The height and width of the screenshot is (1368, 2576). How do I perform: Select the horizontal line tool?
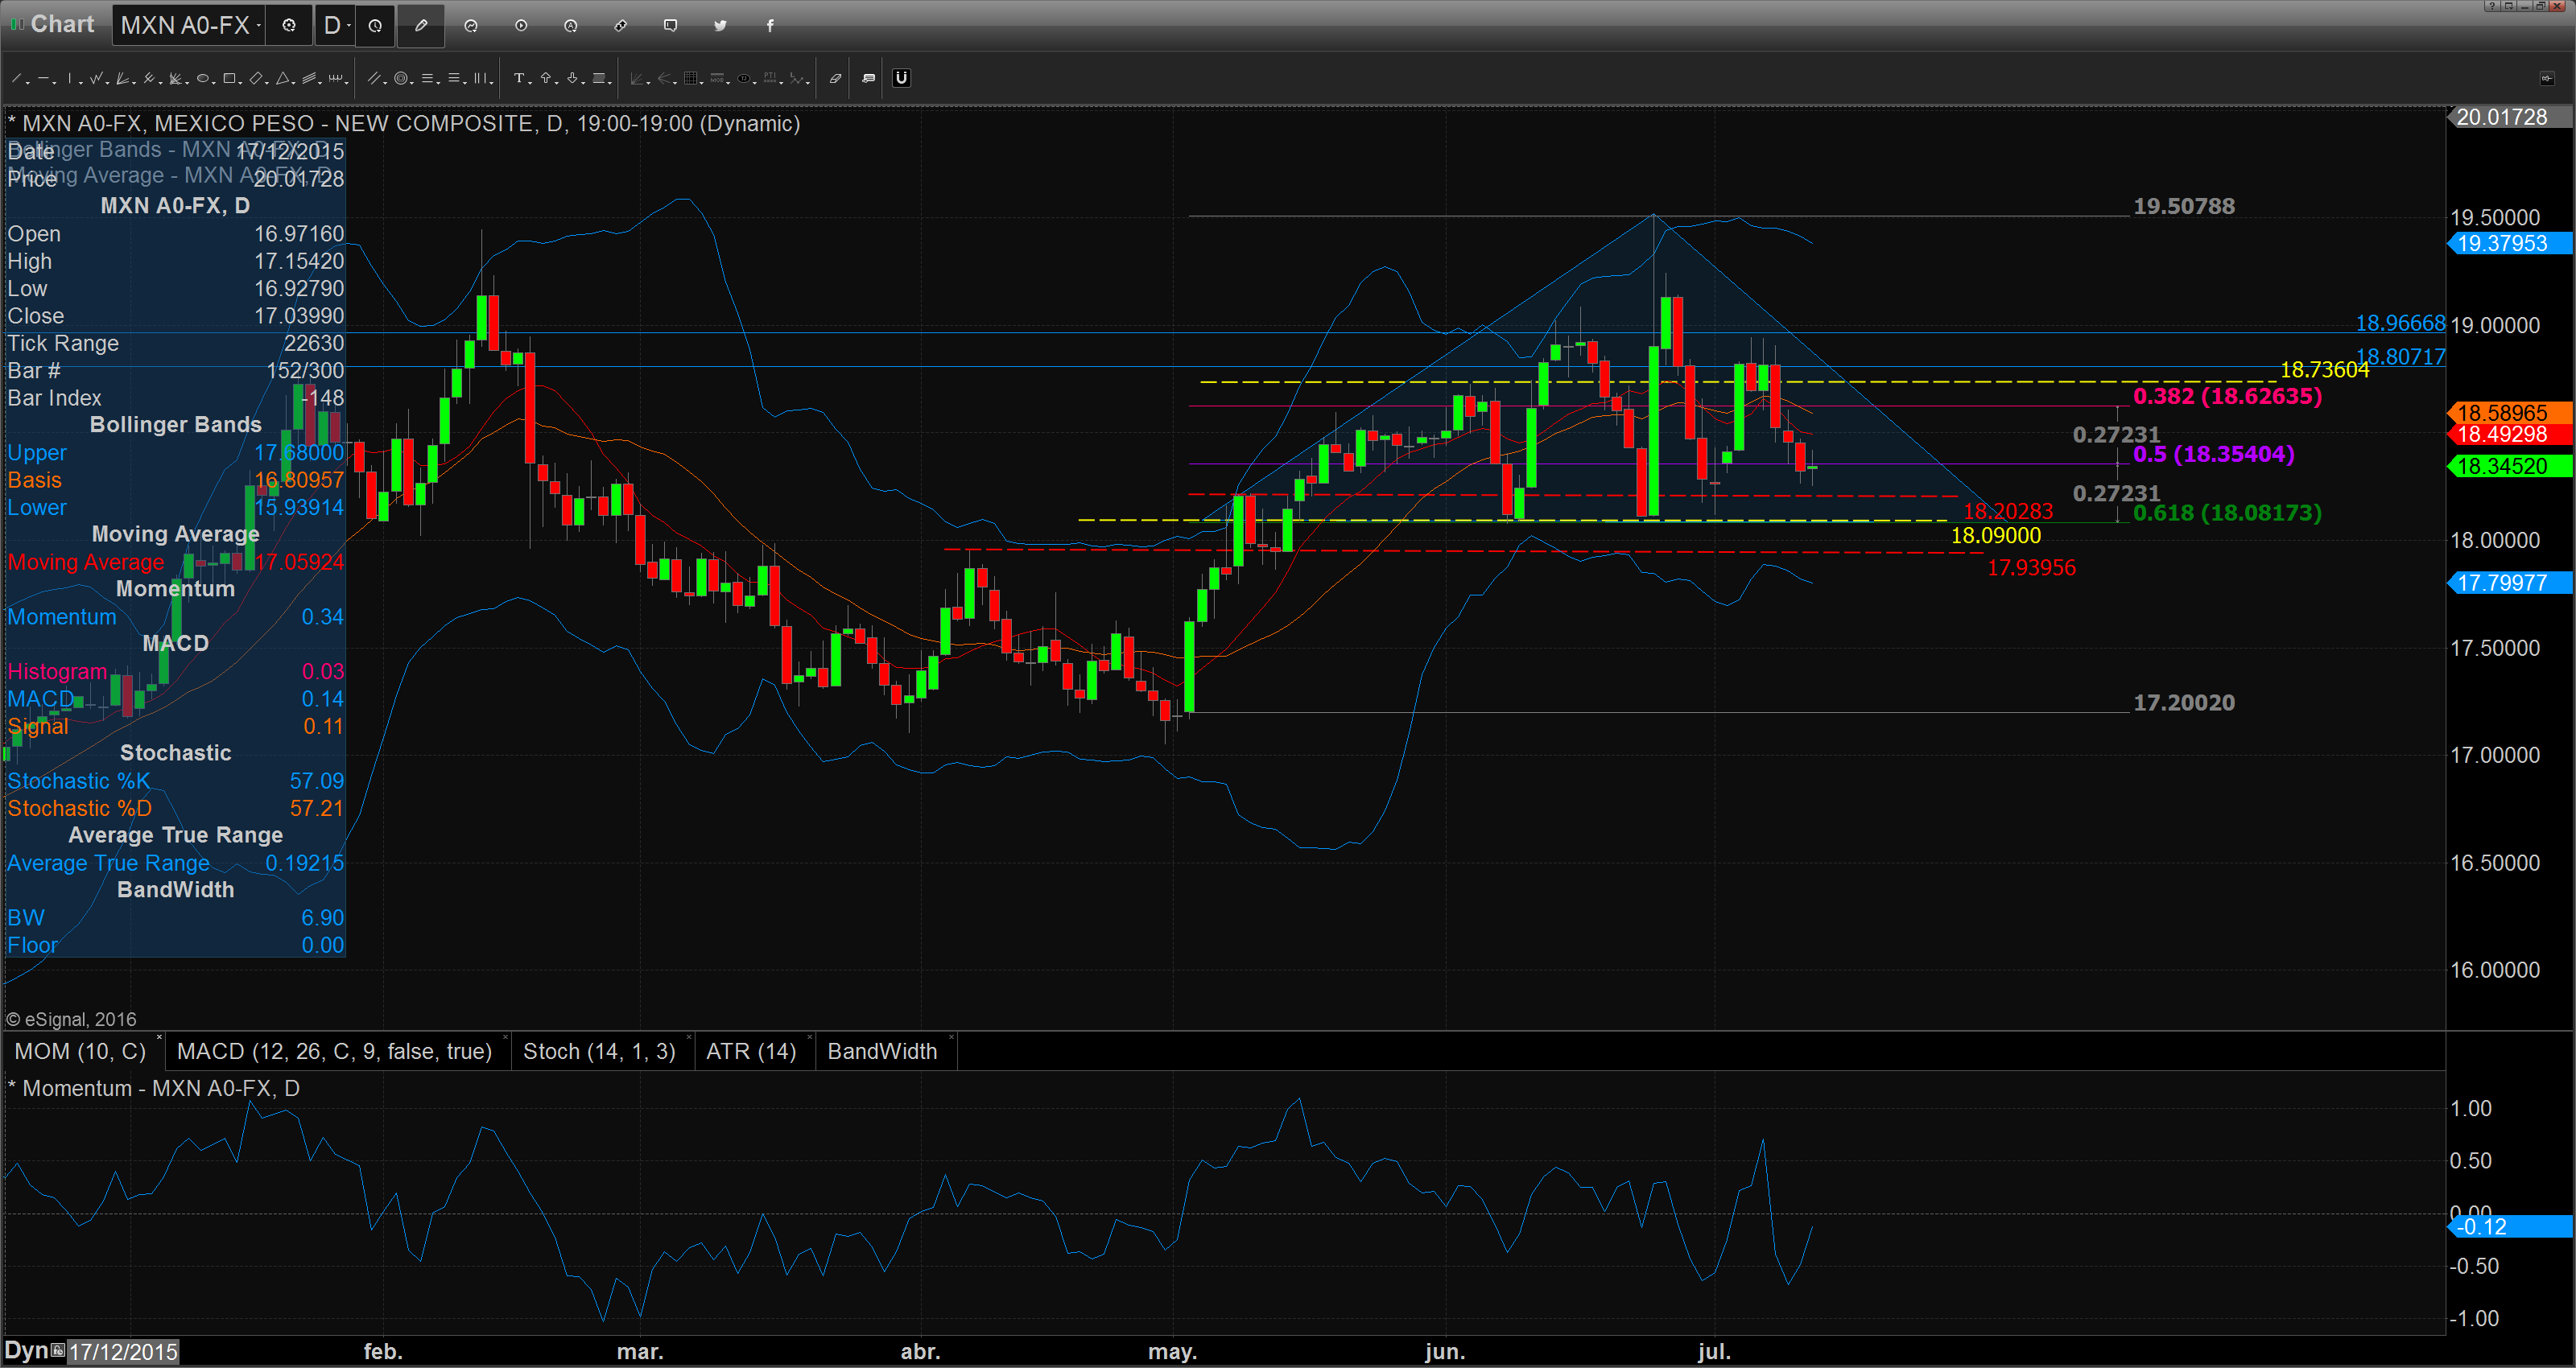click(44, 78)
